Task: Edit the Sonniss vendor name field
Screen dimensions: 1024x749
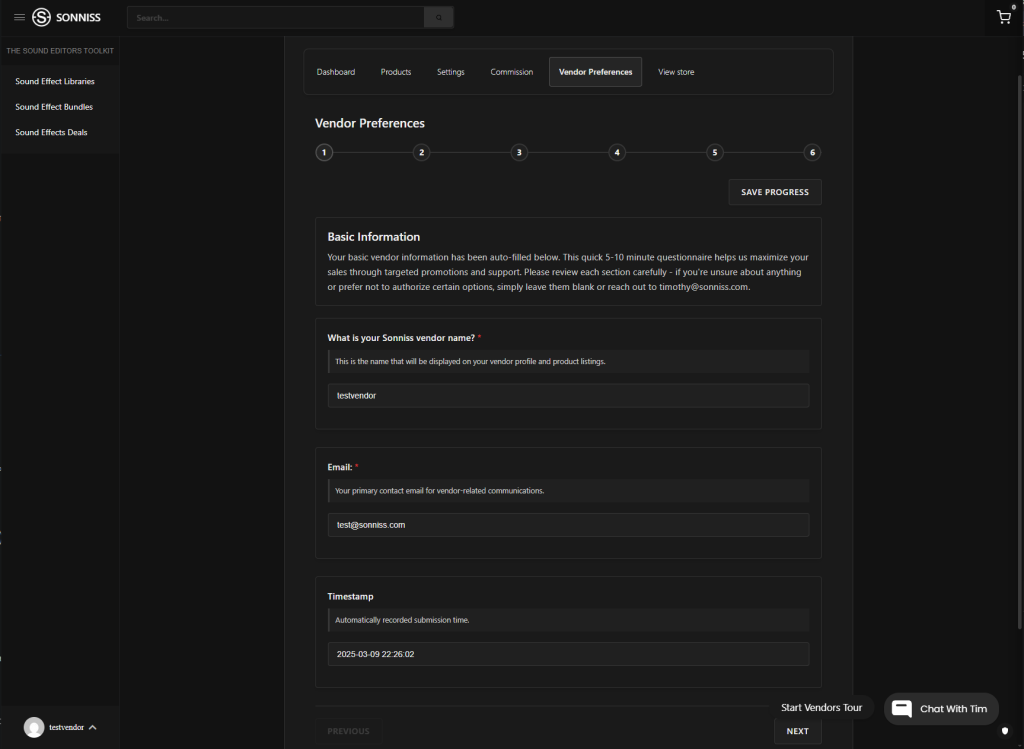Action: tap(568, 396)
